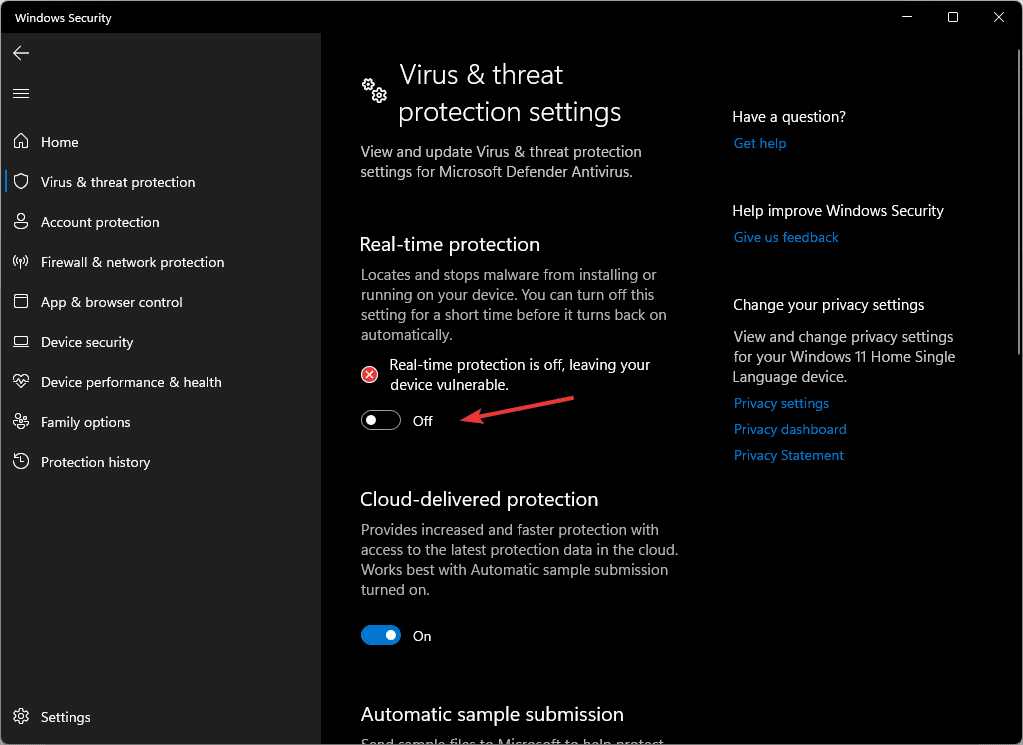Visit the Privacy dashboard link
This screenshot has height=745, width=1023.
click(x=790, y=429)
